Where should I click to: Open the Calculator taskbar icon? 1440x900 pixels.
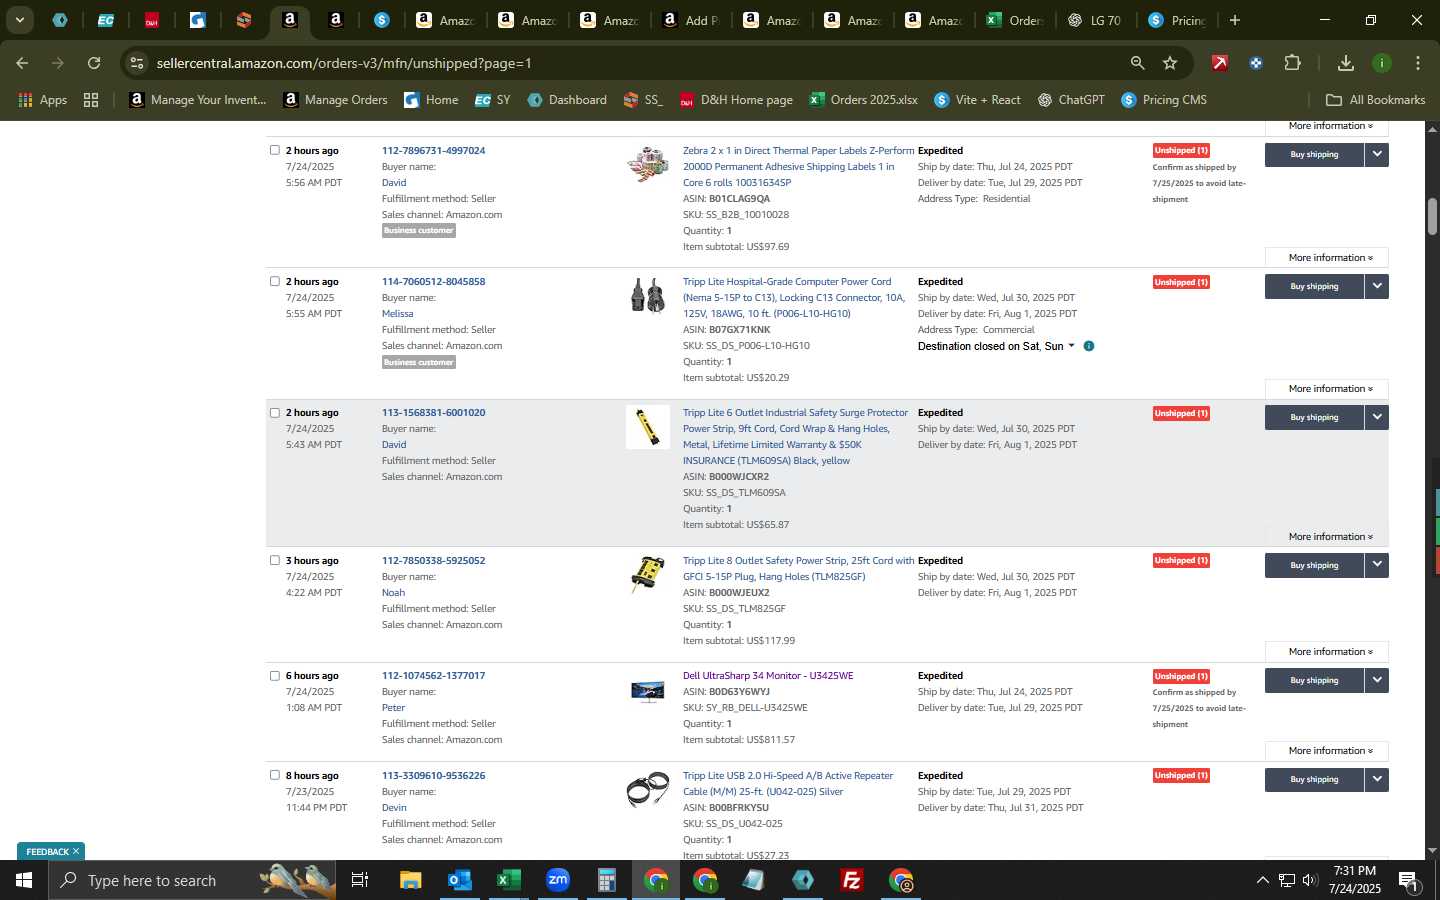pos(606,880)
